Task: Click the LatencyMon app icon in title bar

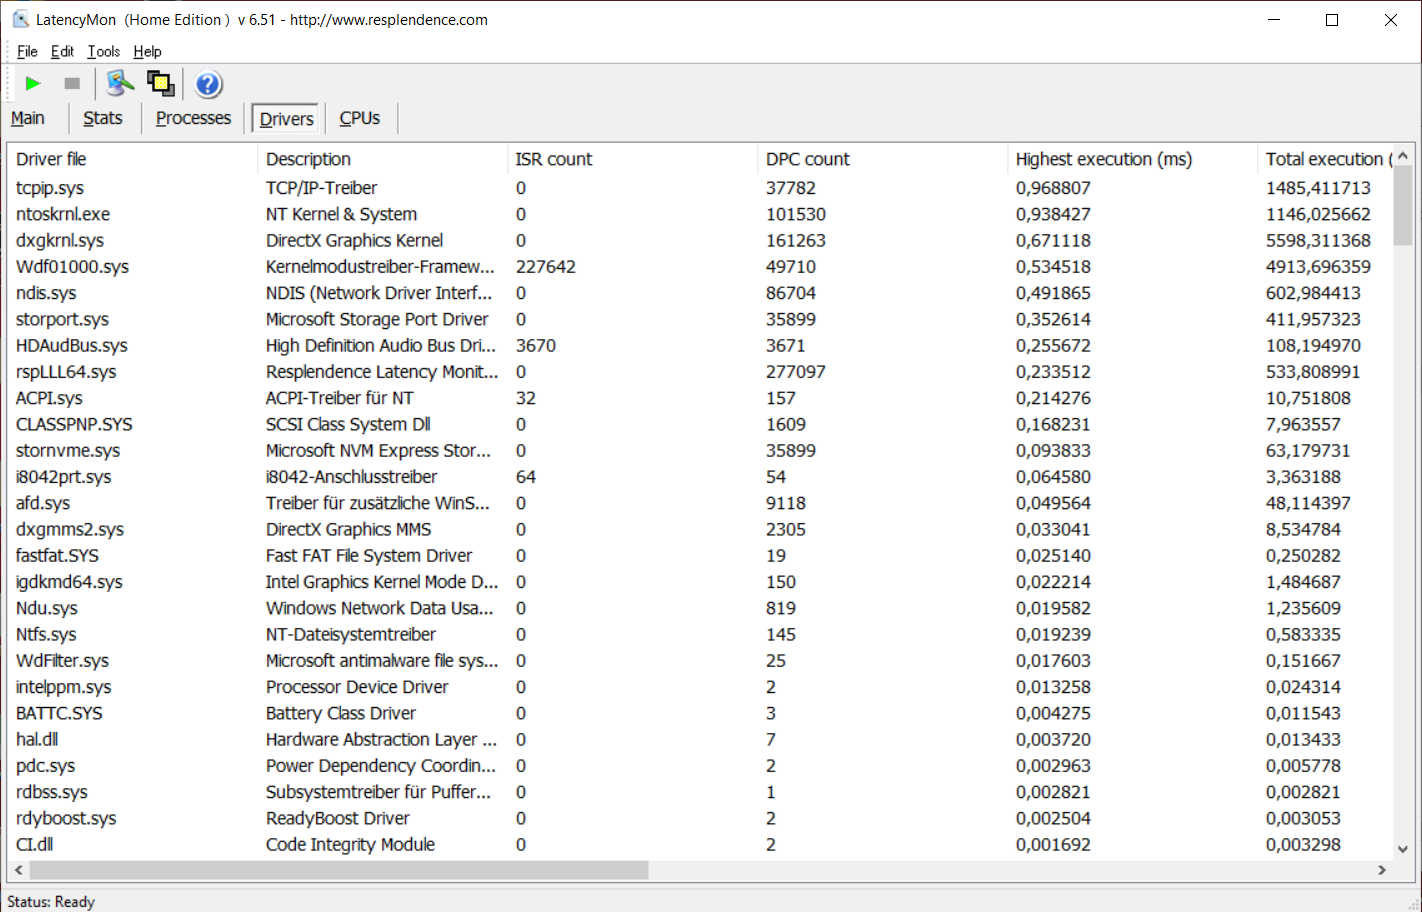Action: point(20,19)
